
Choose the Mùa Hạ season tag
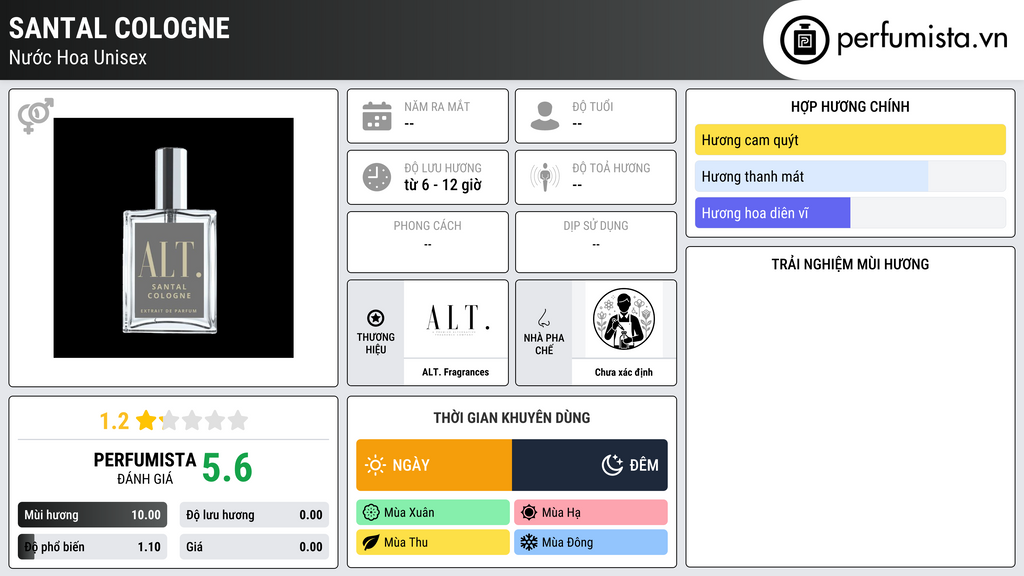[x=591, y=513]
